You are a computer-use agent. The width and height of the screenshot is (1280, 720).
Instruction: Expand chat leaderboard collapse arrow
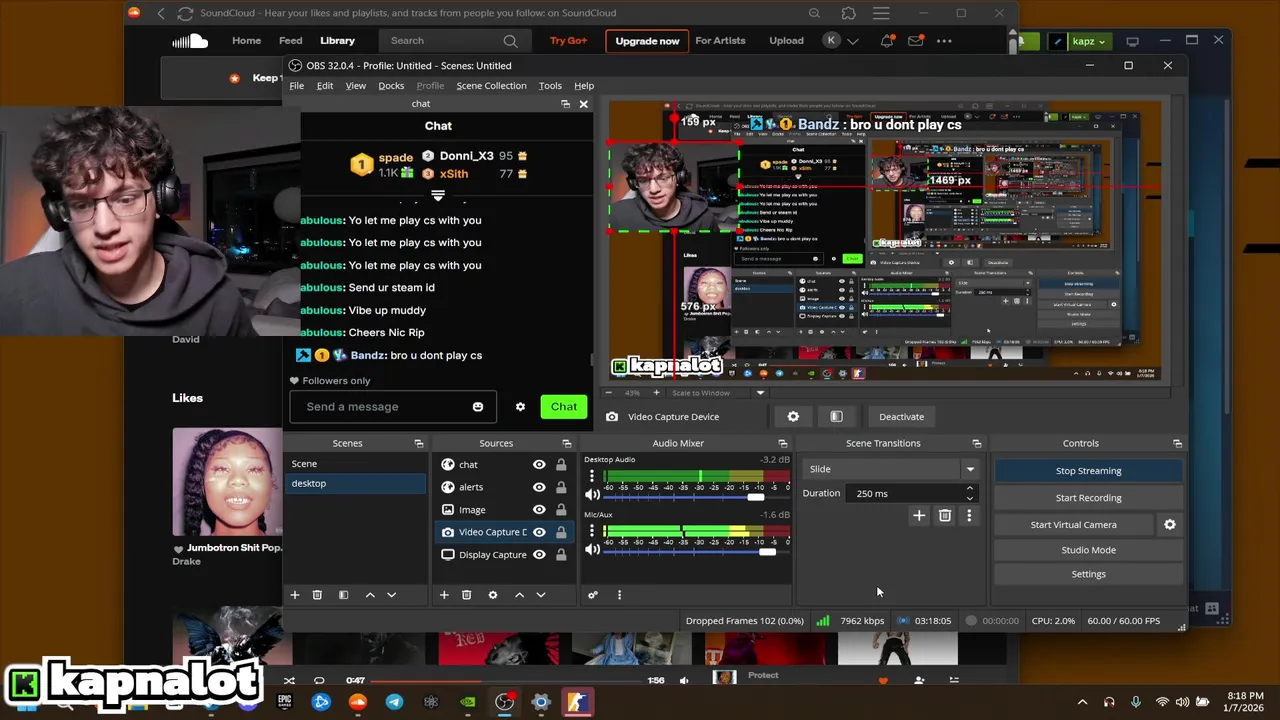coord(437,195)
